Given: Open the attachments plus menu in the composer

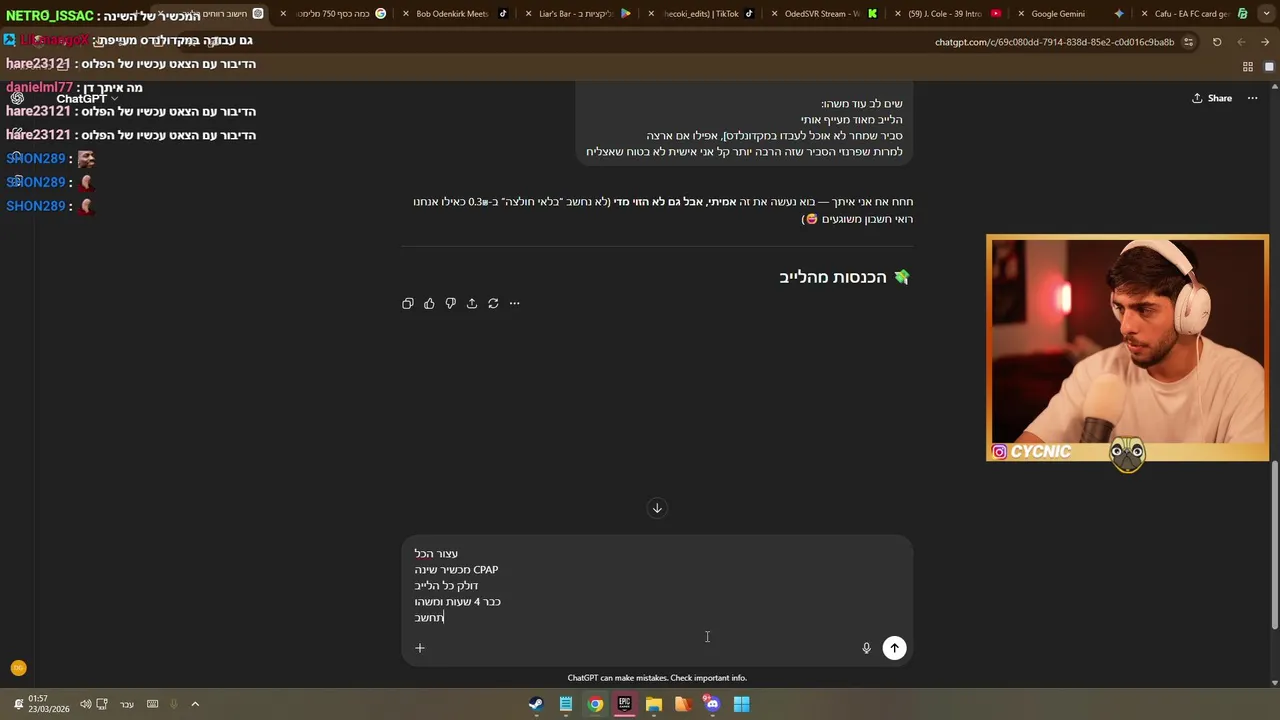Looking at the screenshot, I should click(x=420, y=648).
